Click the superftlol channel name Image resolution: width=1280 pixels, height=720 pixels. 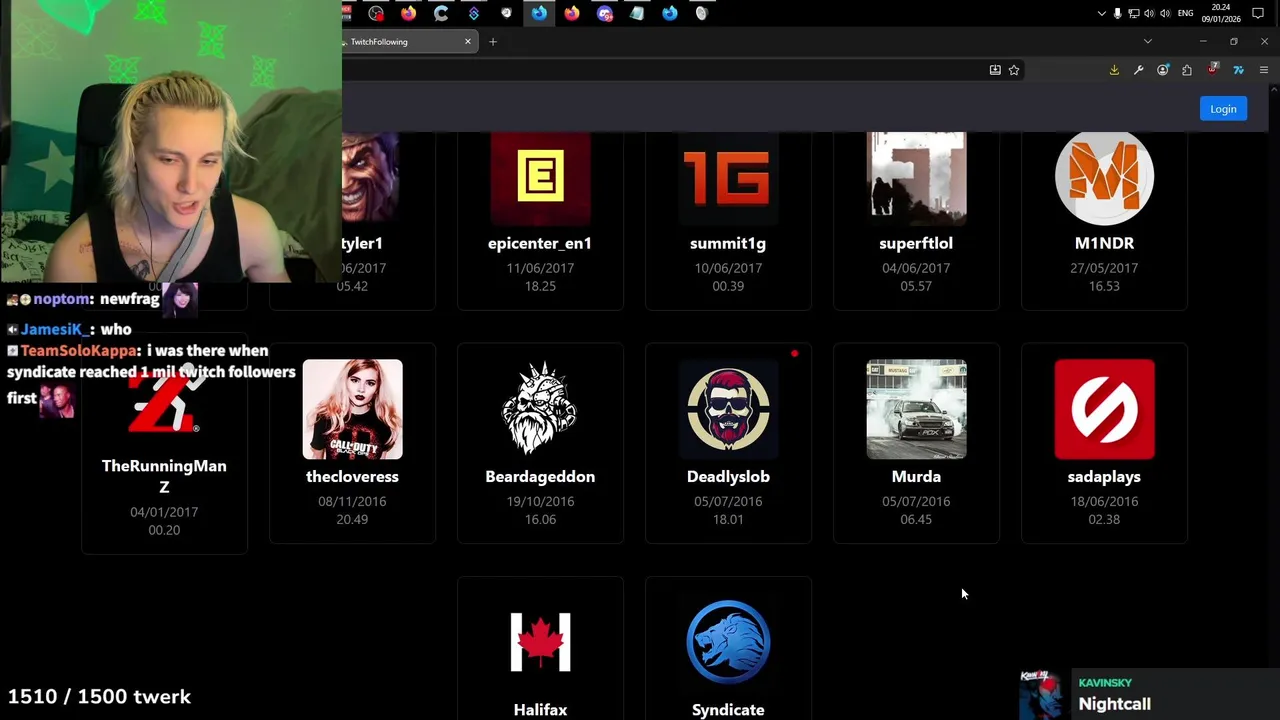coord(916,243)
